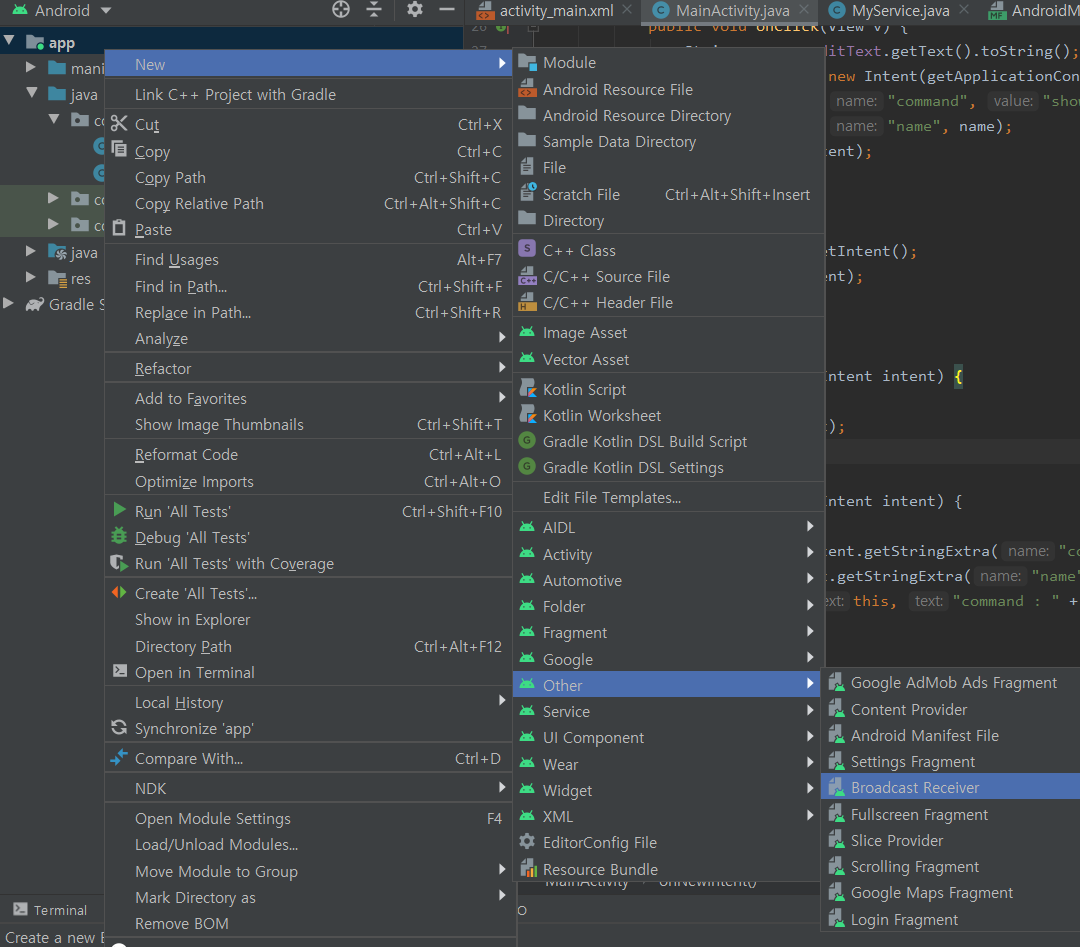Viewport: 1080px width, 947px height.
Task: Click the Open in Terminal icon
Action: click(120, 671)
